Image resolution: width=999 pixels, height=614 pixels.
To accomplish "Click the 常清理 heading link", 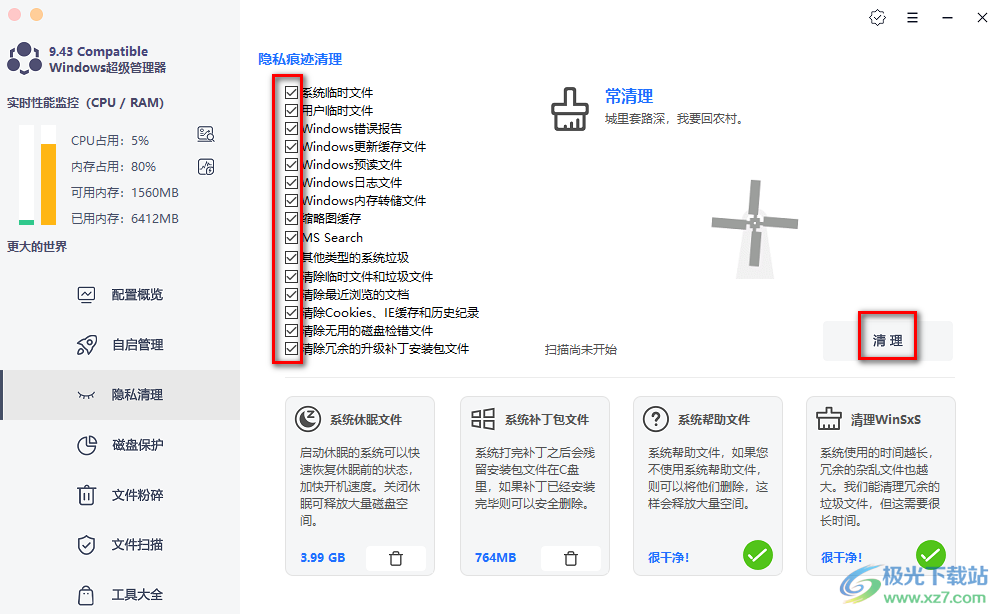I will click(x=629, y=97).
